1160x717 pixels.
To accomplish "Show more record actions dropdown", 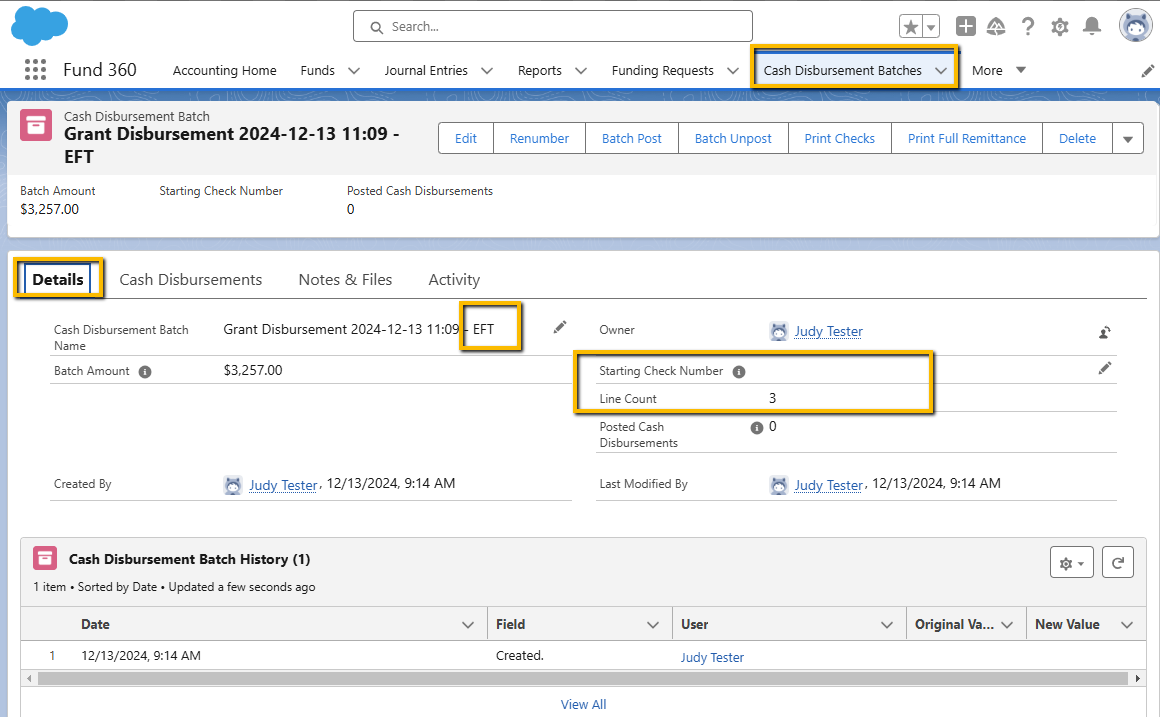I will (1128, 138).
